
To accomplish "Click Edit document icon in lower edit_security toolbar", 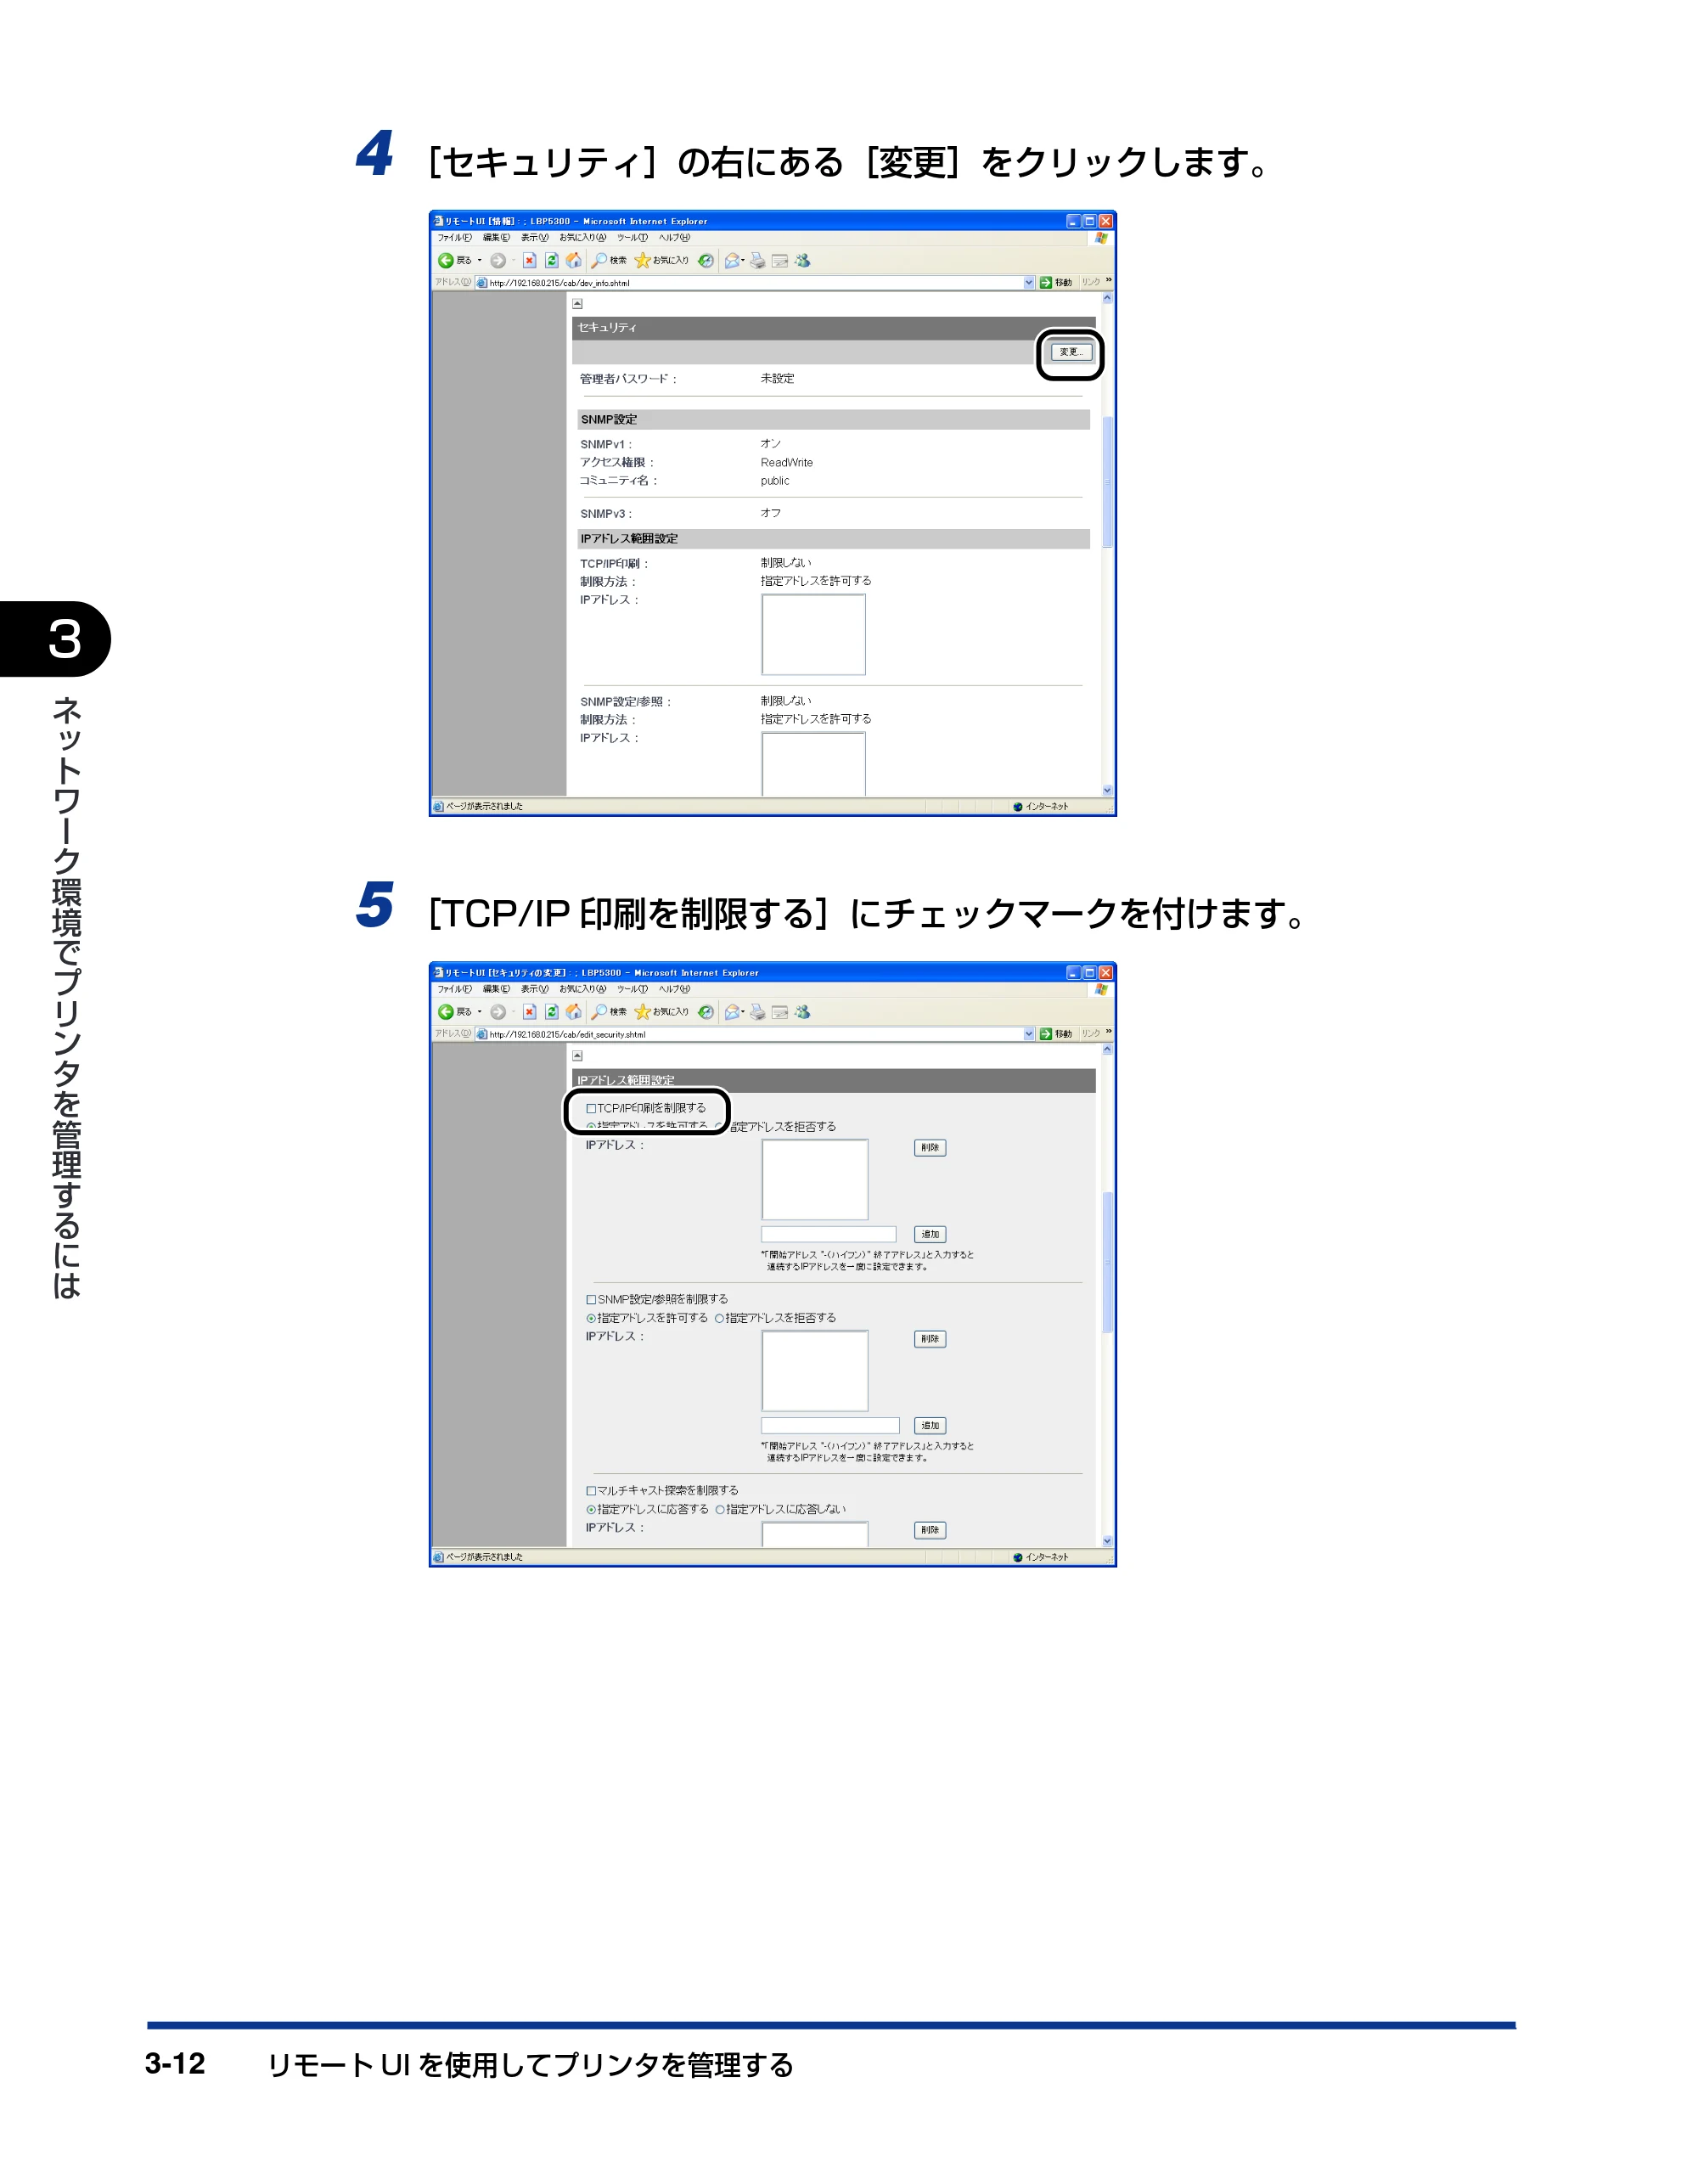I will coord(780,1012).
